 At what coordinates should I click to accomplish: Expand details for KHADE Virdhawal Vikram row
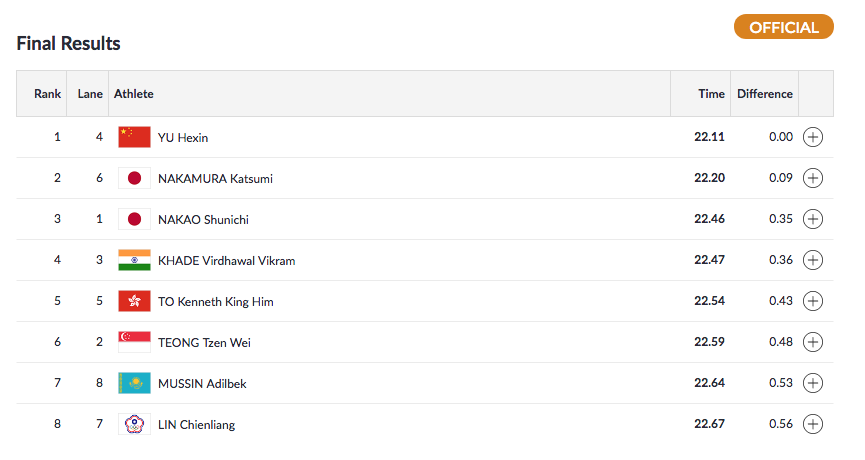click(x=813, y=260)
